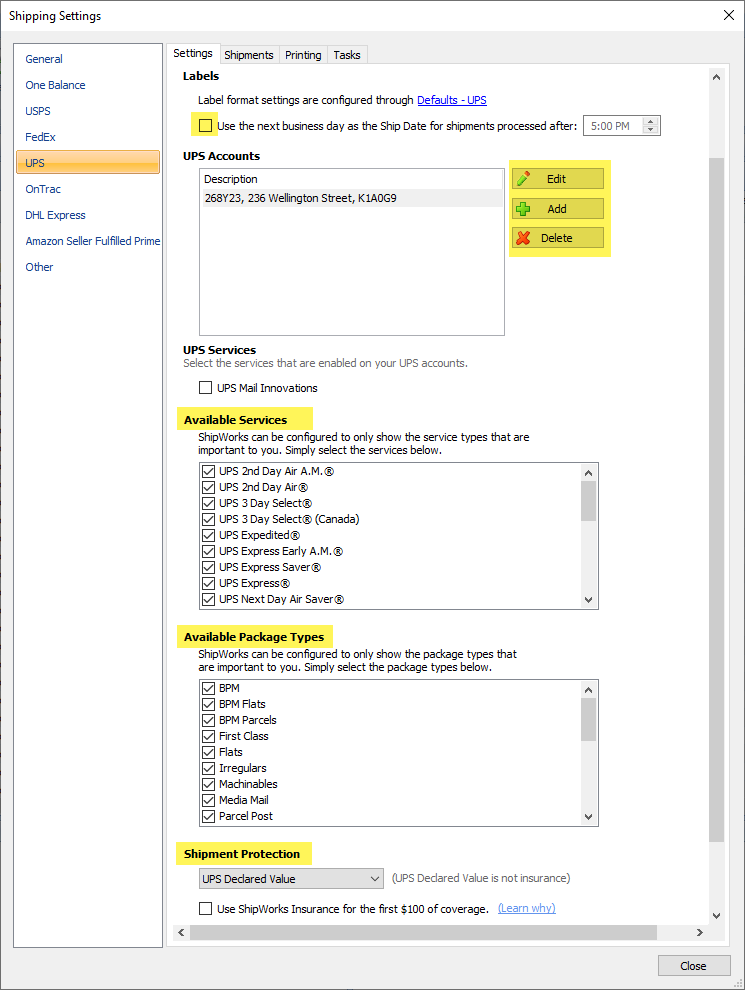The image size is (745, 990).
Task: Click the green plus Add icon
Action: coord(523,208)
